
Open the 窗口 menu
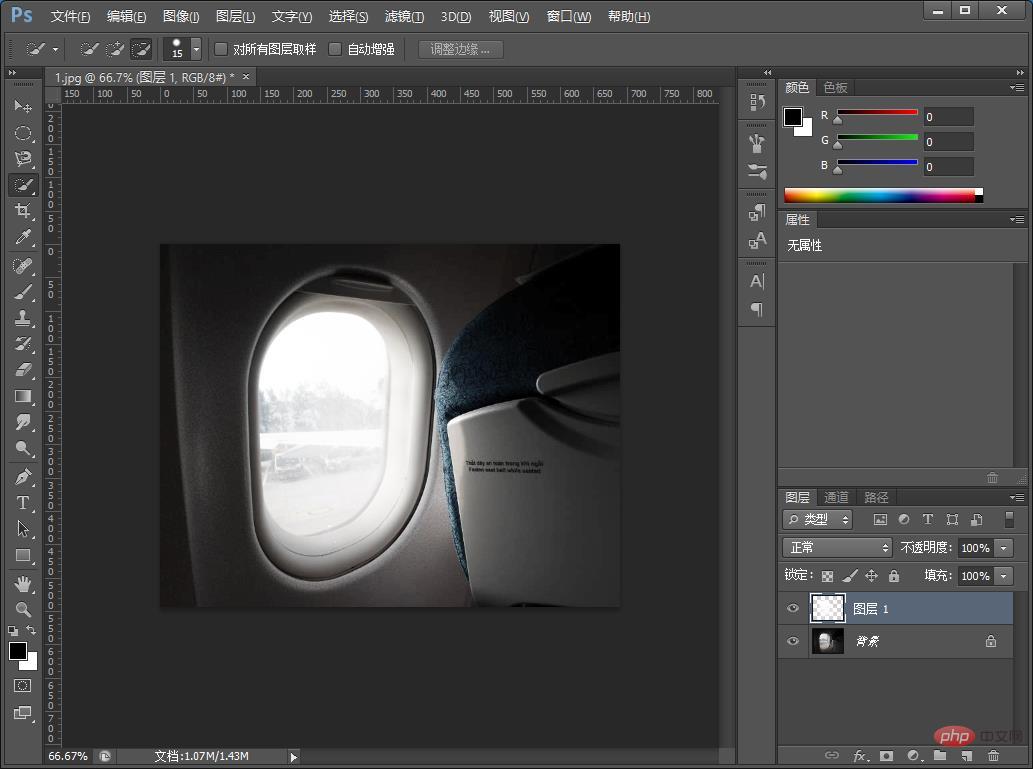coord(569,16)
